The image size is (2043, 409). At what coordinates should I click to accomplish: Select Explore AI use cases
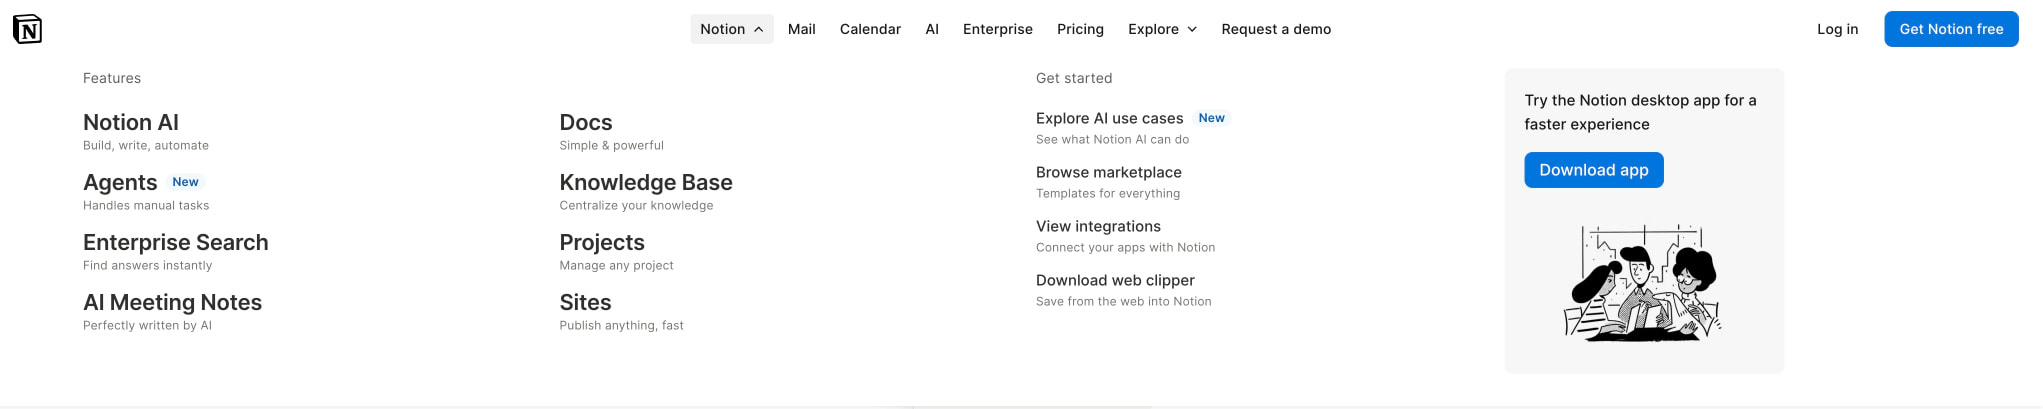1110,118
